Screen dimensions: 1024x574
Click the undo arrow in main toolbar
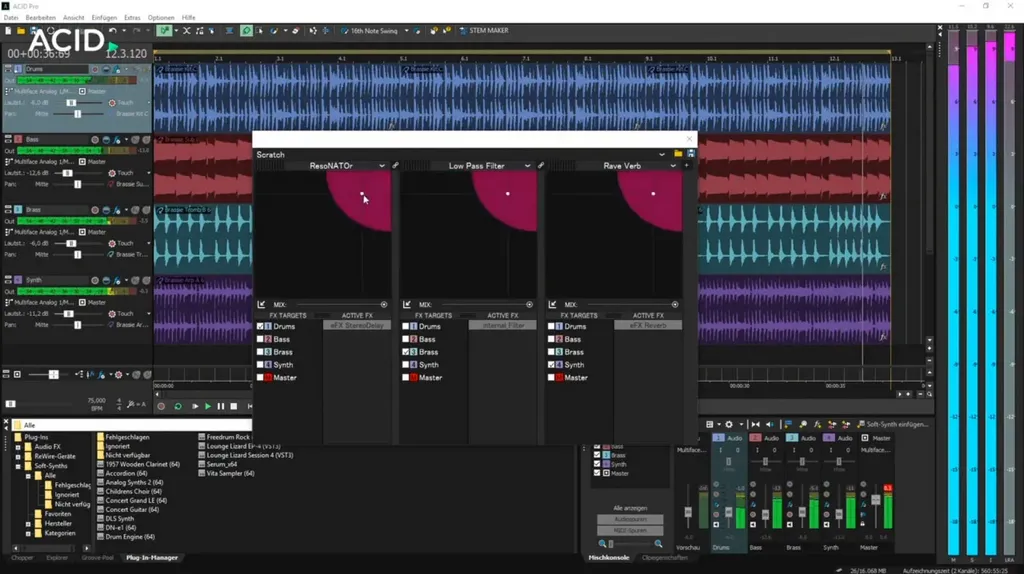[112, 31]
